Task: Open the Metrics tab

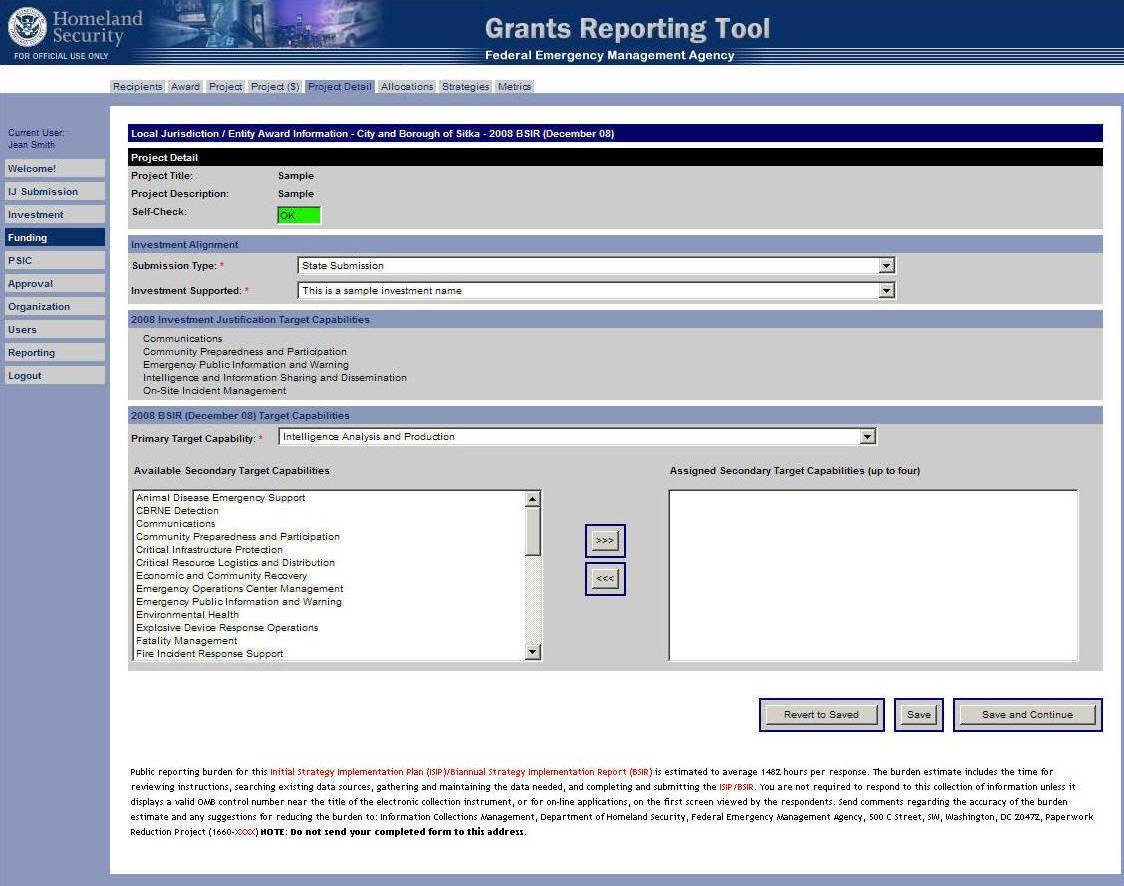Action: click(x=514, y=87)
